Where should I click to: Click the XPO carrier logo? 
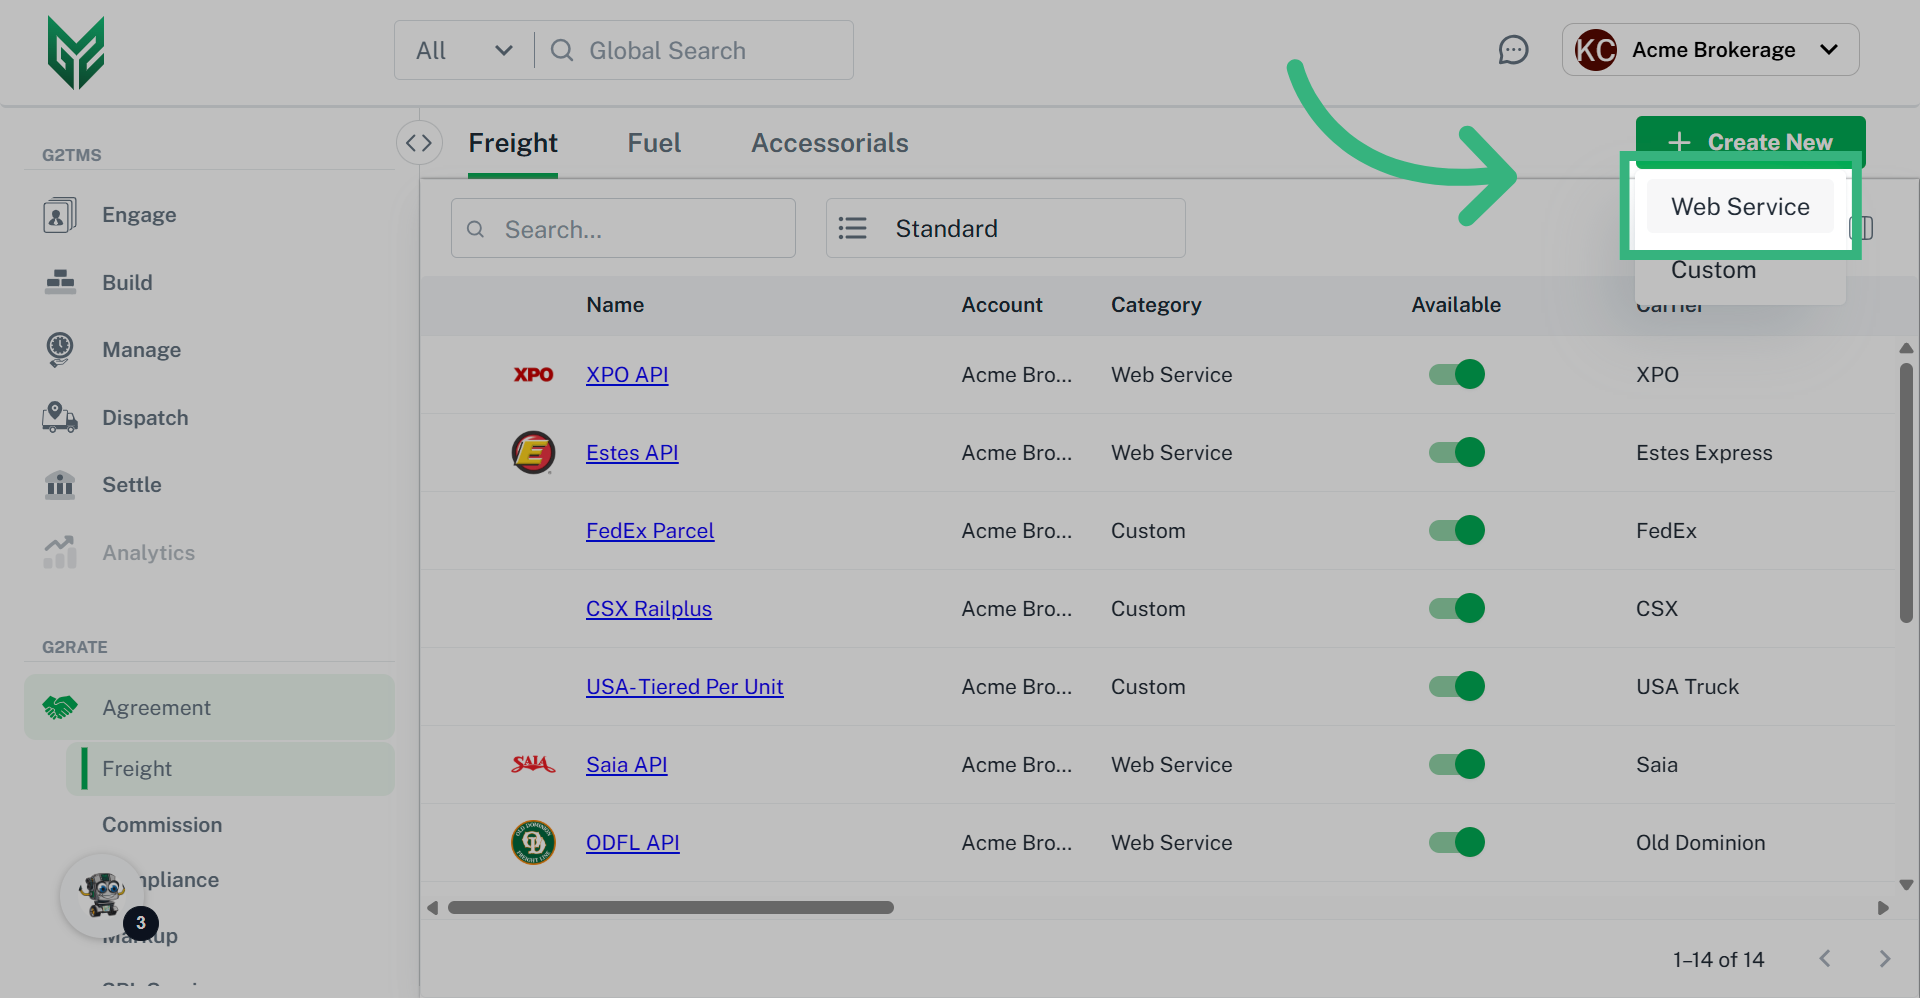[533, 374]
